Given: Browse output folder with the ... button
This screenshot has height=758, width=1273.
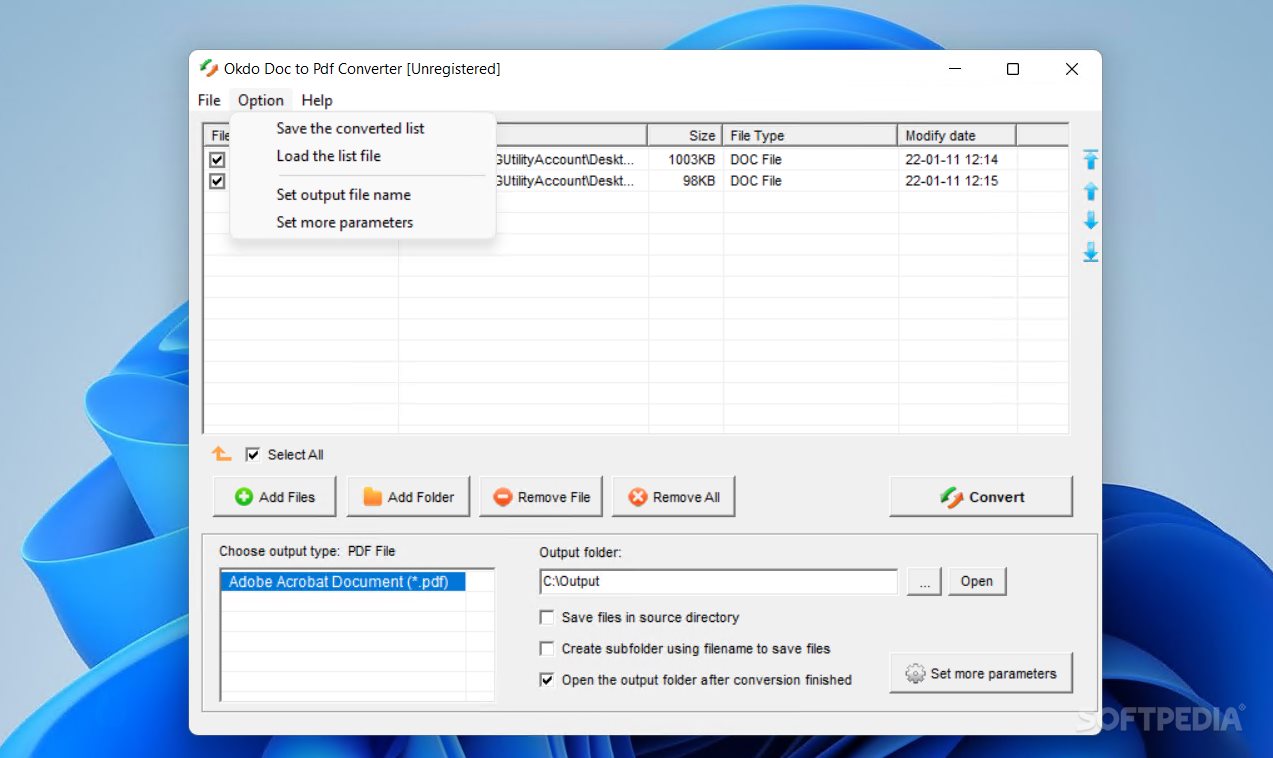Looking at the screenshot, I should pyautogui.click(x=925, y=581).
